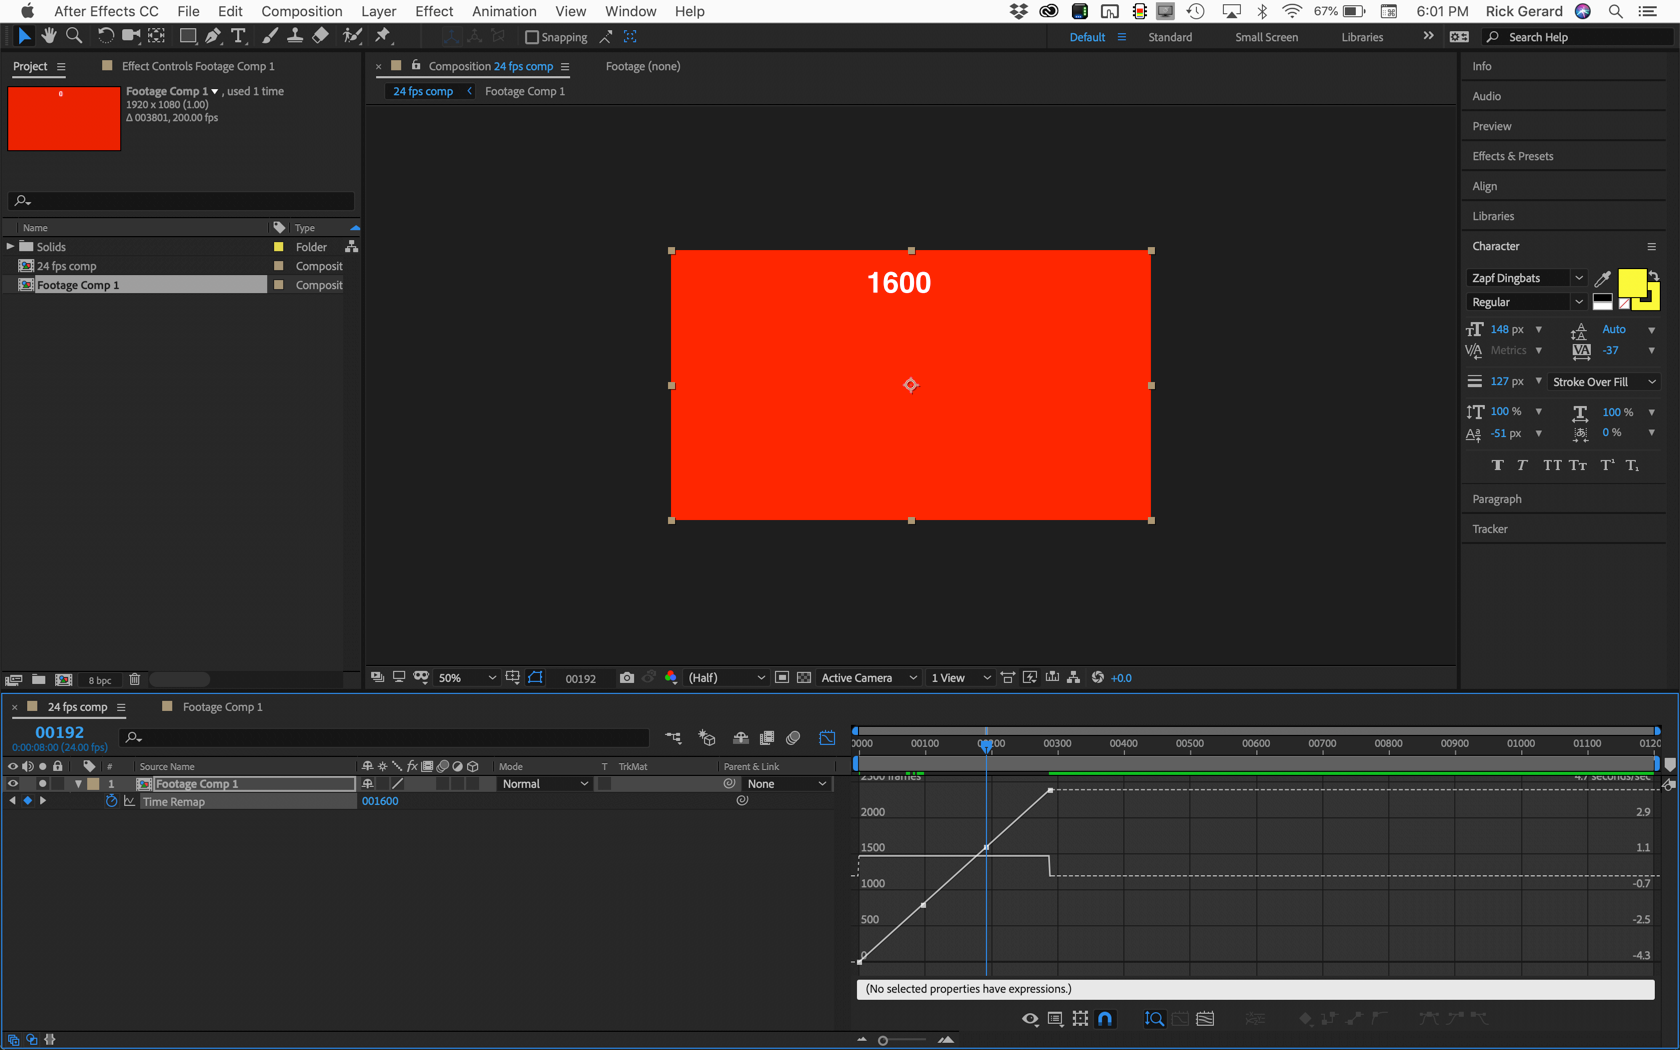Switch to Footage Comp 1 timeline tab
This screenshot has height=1050, width=1680.
(x=222, y=707)
